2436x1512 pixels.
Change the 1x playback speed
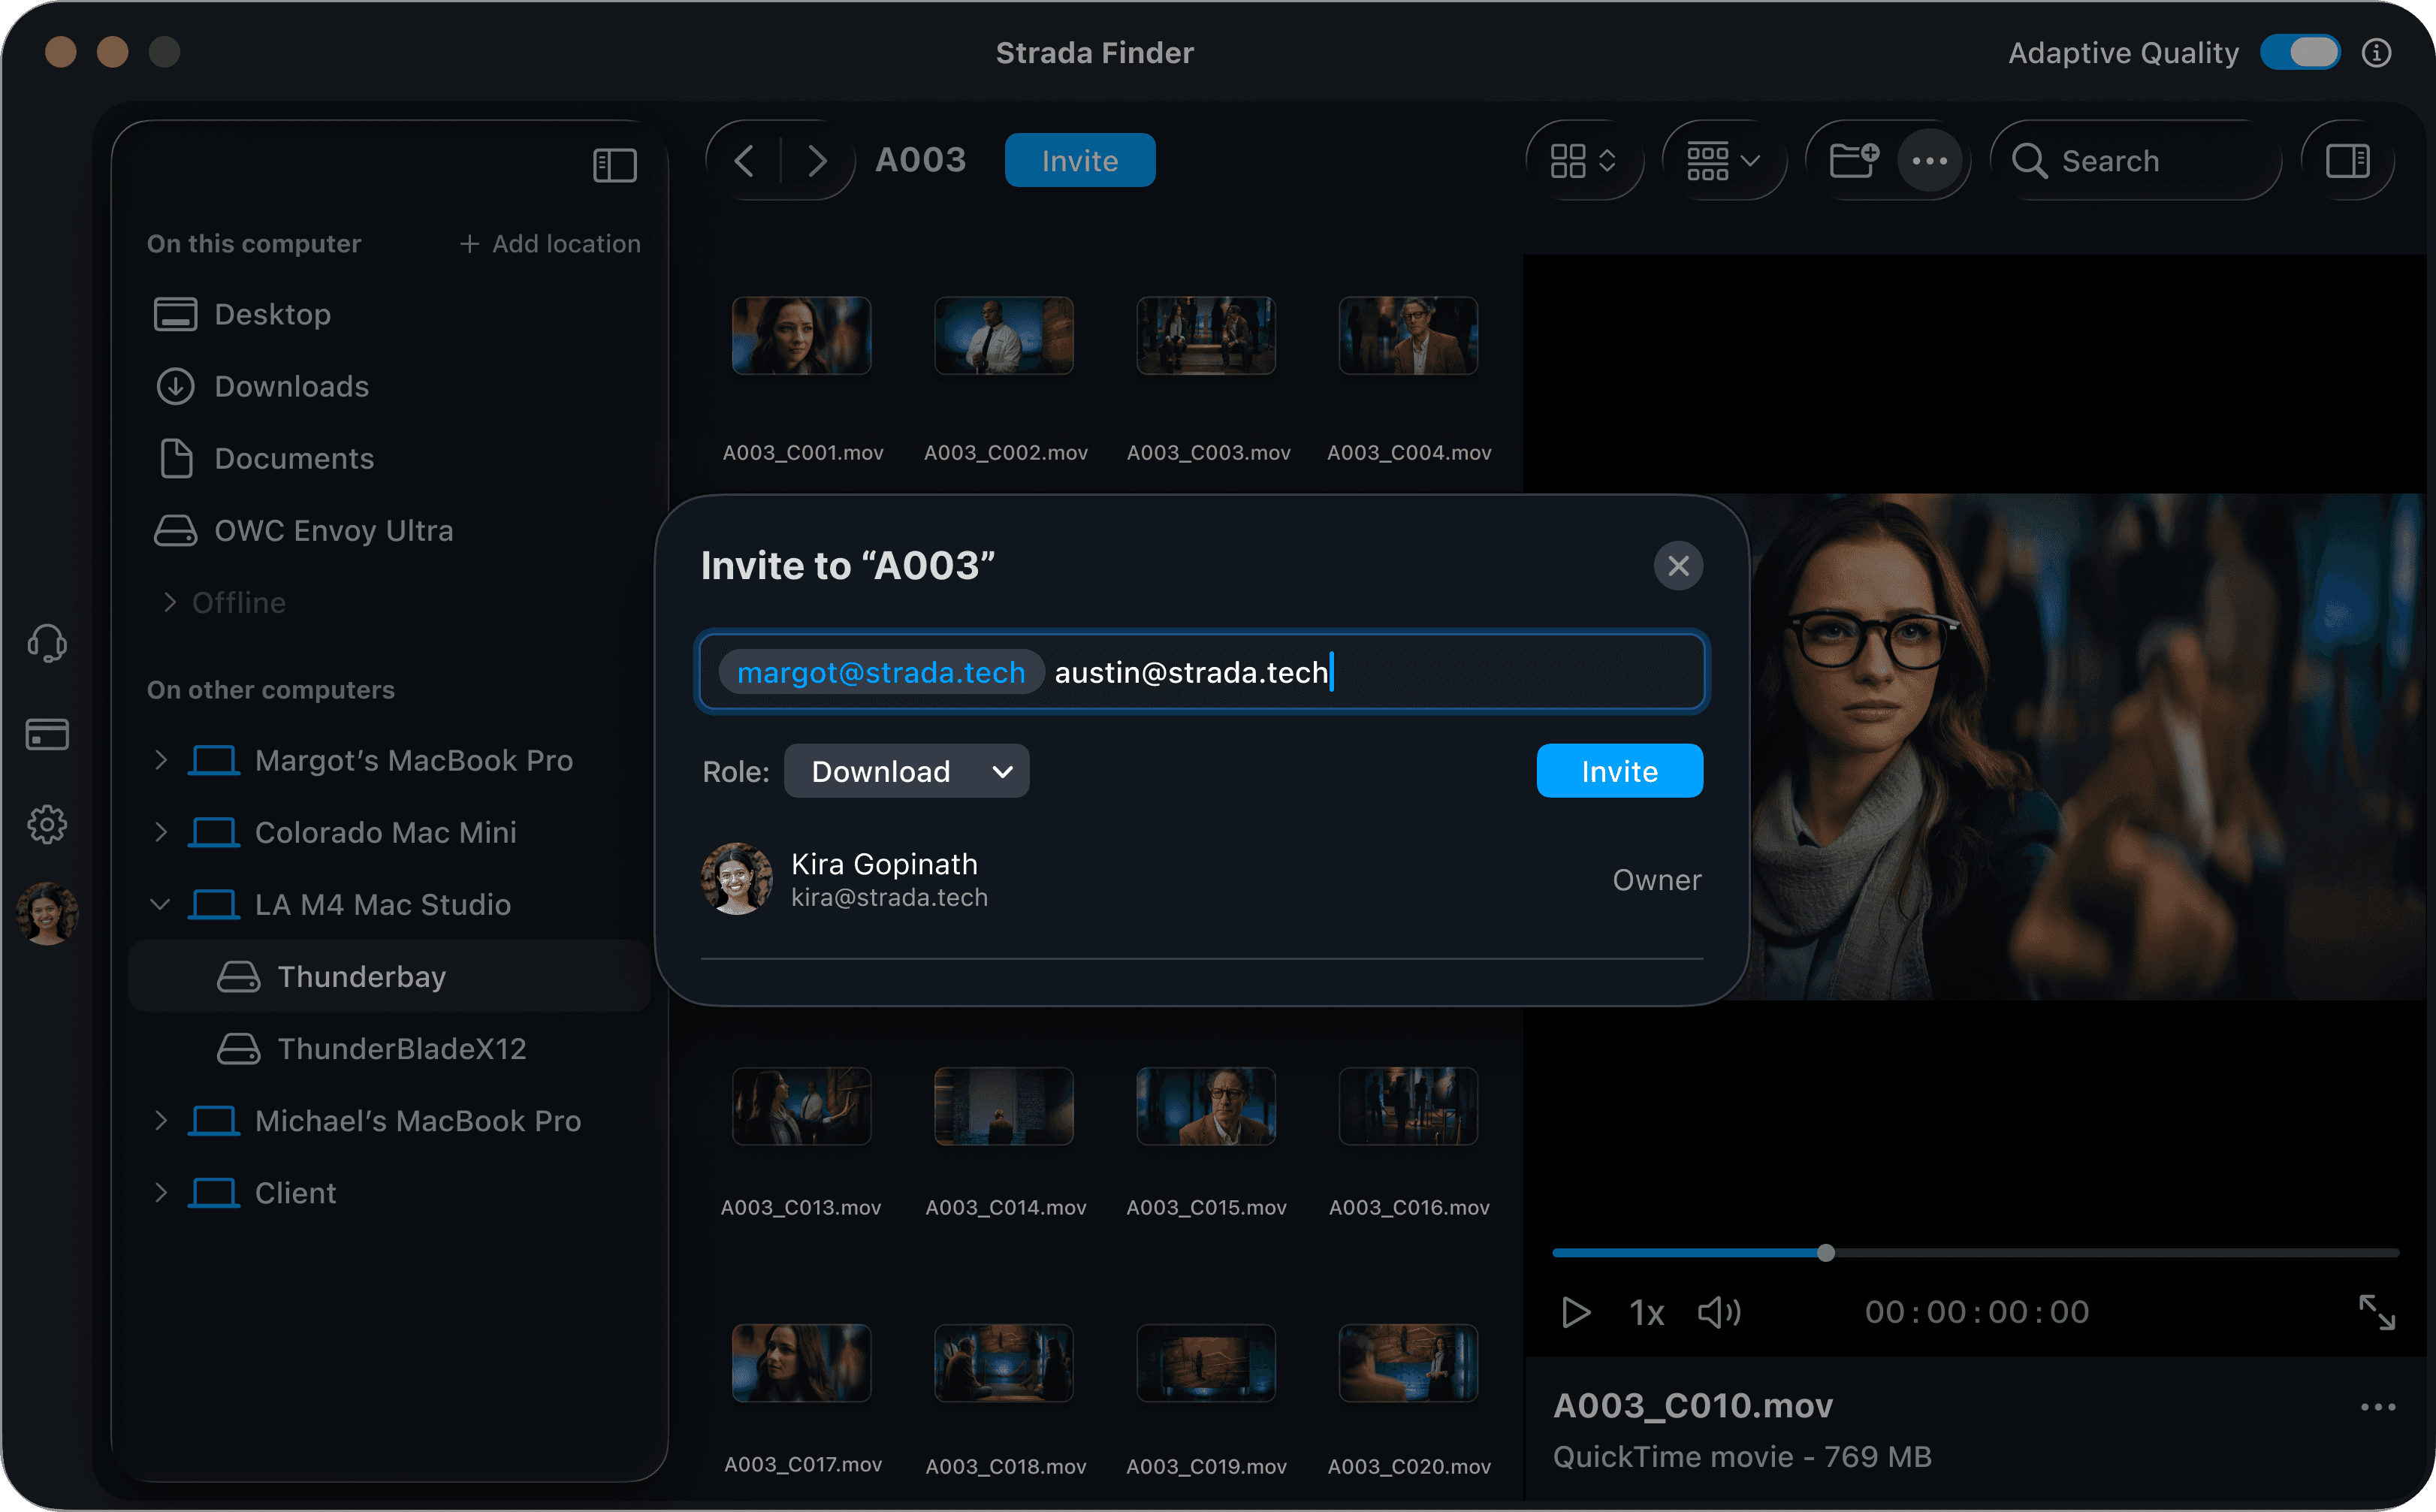click(1646, 1312)
